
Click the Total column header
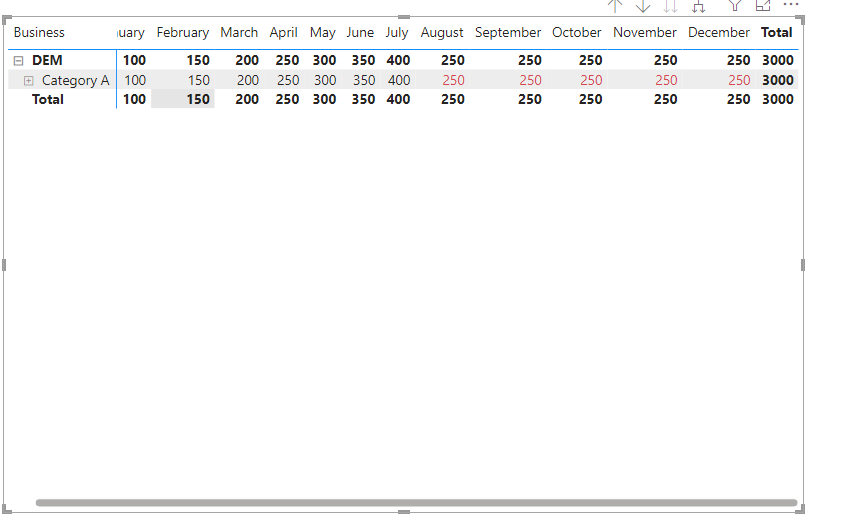tap(777, 32)
